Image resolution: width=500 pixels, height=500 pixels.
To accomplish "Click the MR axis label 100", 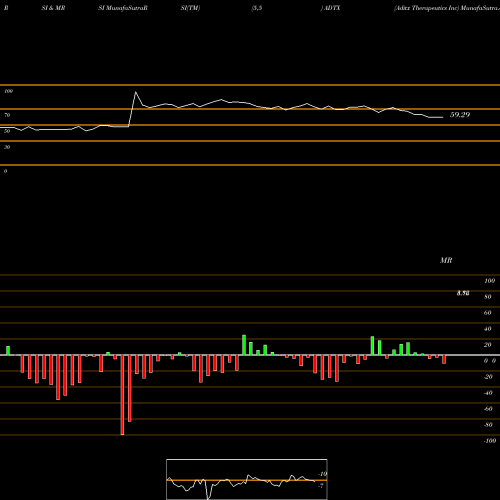I will 489,281.
